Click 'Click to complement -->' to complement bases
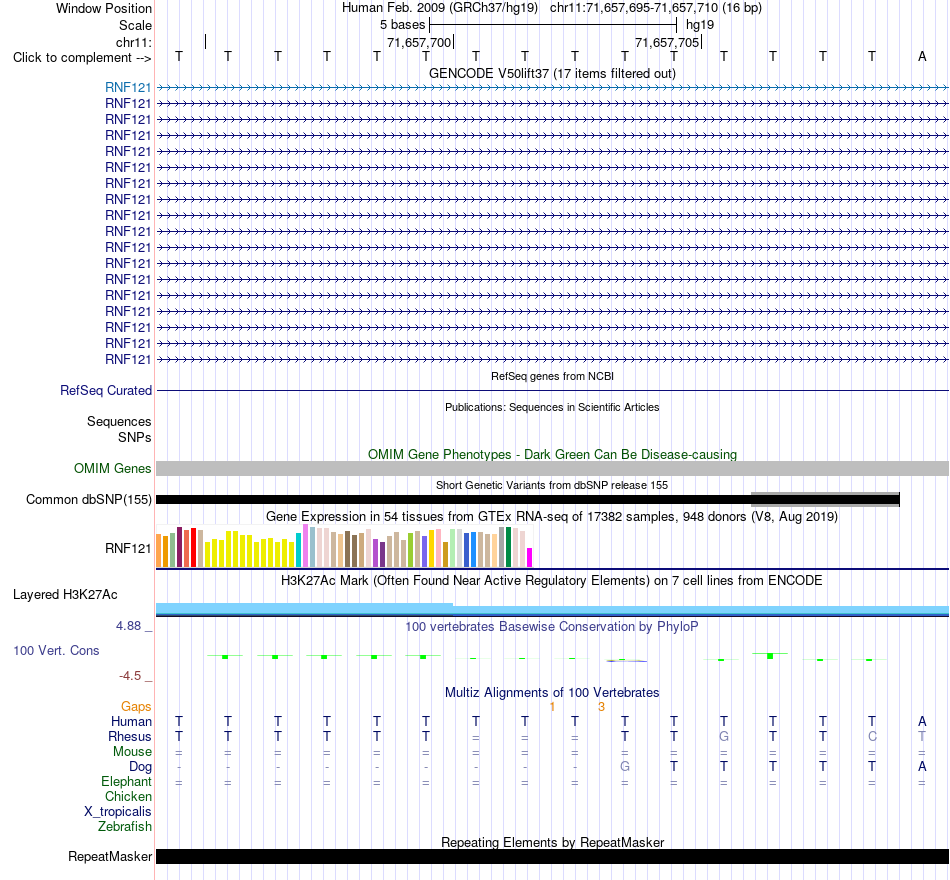The width and height of the screenshot is (950, 880). (x=82, y=58)
